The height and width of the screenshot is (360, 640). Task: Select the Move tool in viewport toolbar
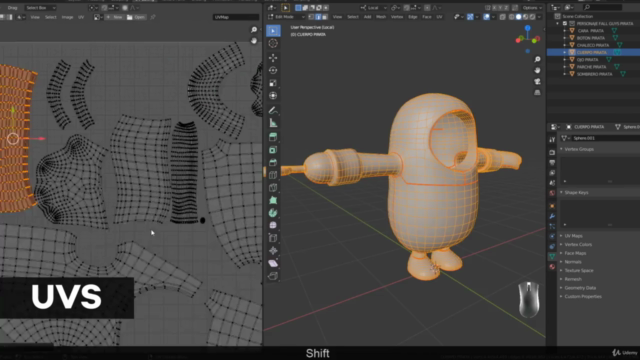click(273, 58)
